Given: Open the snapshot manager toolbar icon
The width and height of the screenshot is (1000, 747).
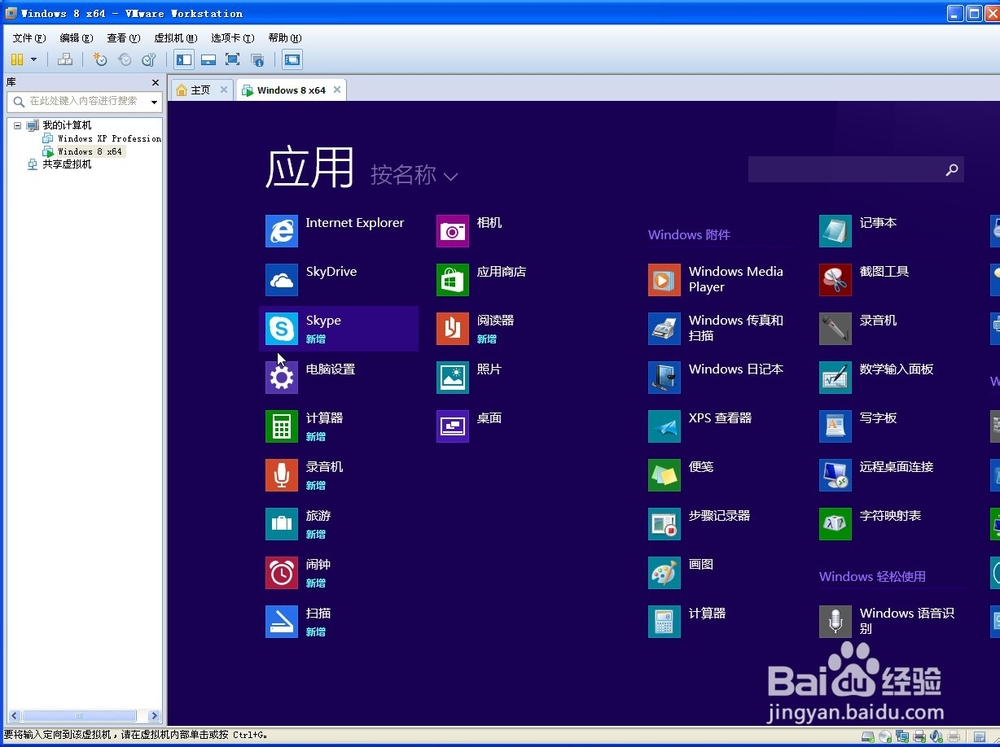Looking at the screenshot, I should point(149,59).
